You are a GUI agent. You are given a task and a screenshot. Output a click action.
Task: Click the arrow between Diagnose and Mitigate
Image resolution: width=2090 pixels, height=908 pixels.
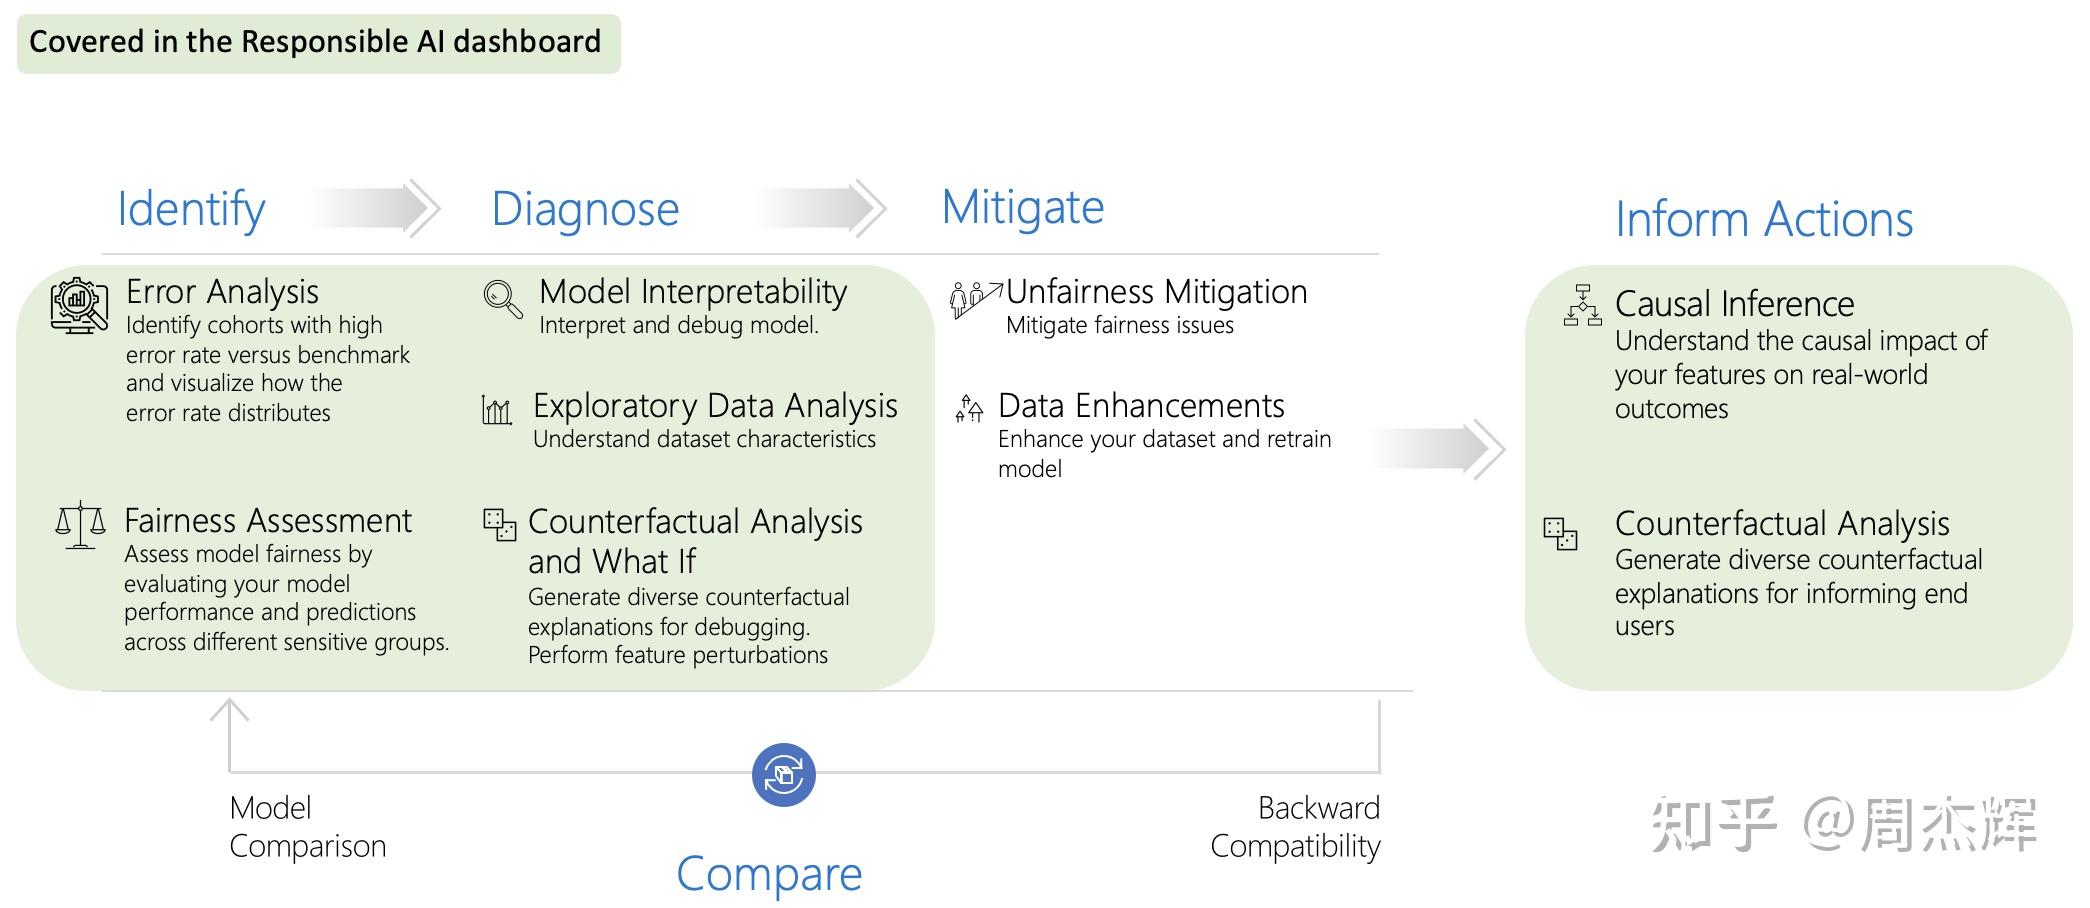pos(821,209)
